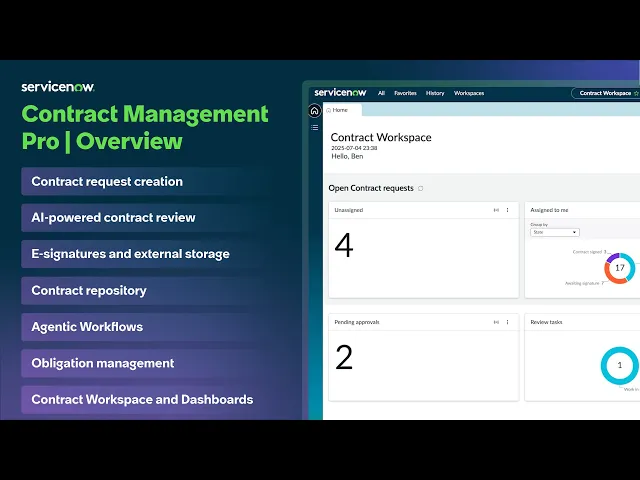This screenshot has height=480, width=640.
Task: Click the Awaiting signature chart label
Action: [584, 283]
